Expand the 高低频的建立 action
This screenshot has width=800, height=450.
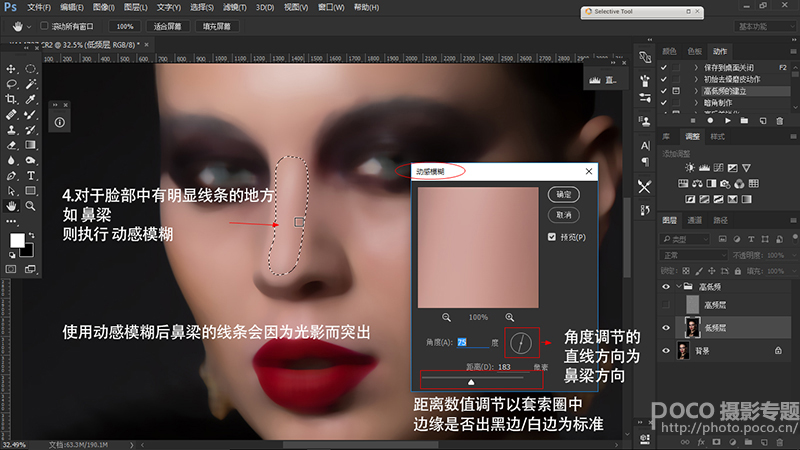[x=696, y=90]
